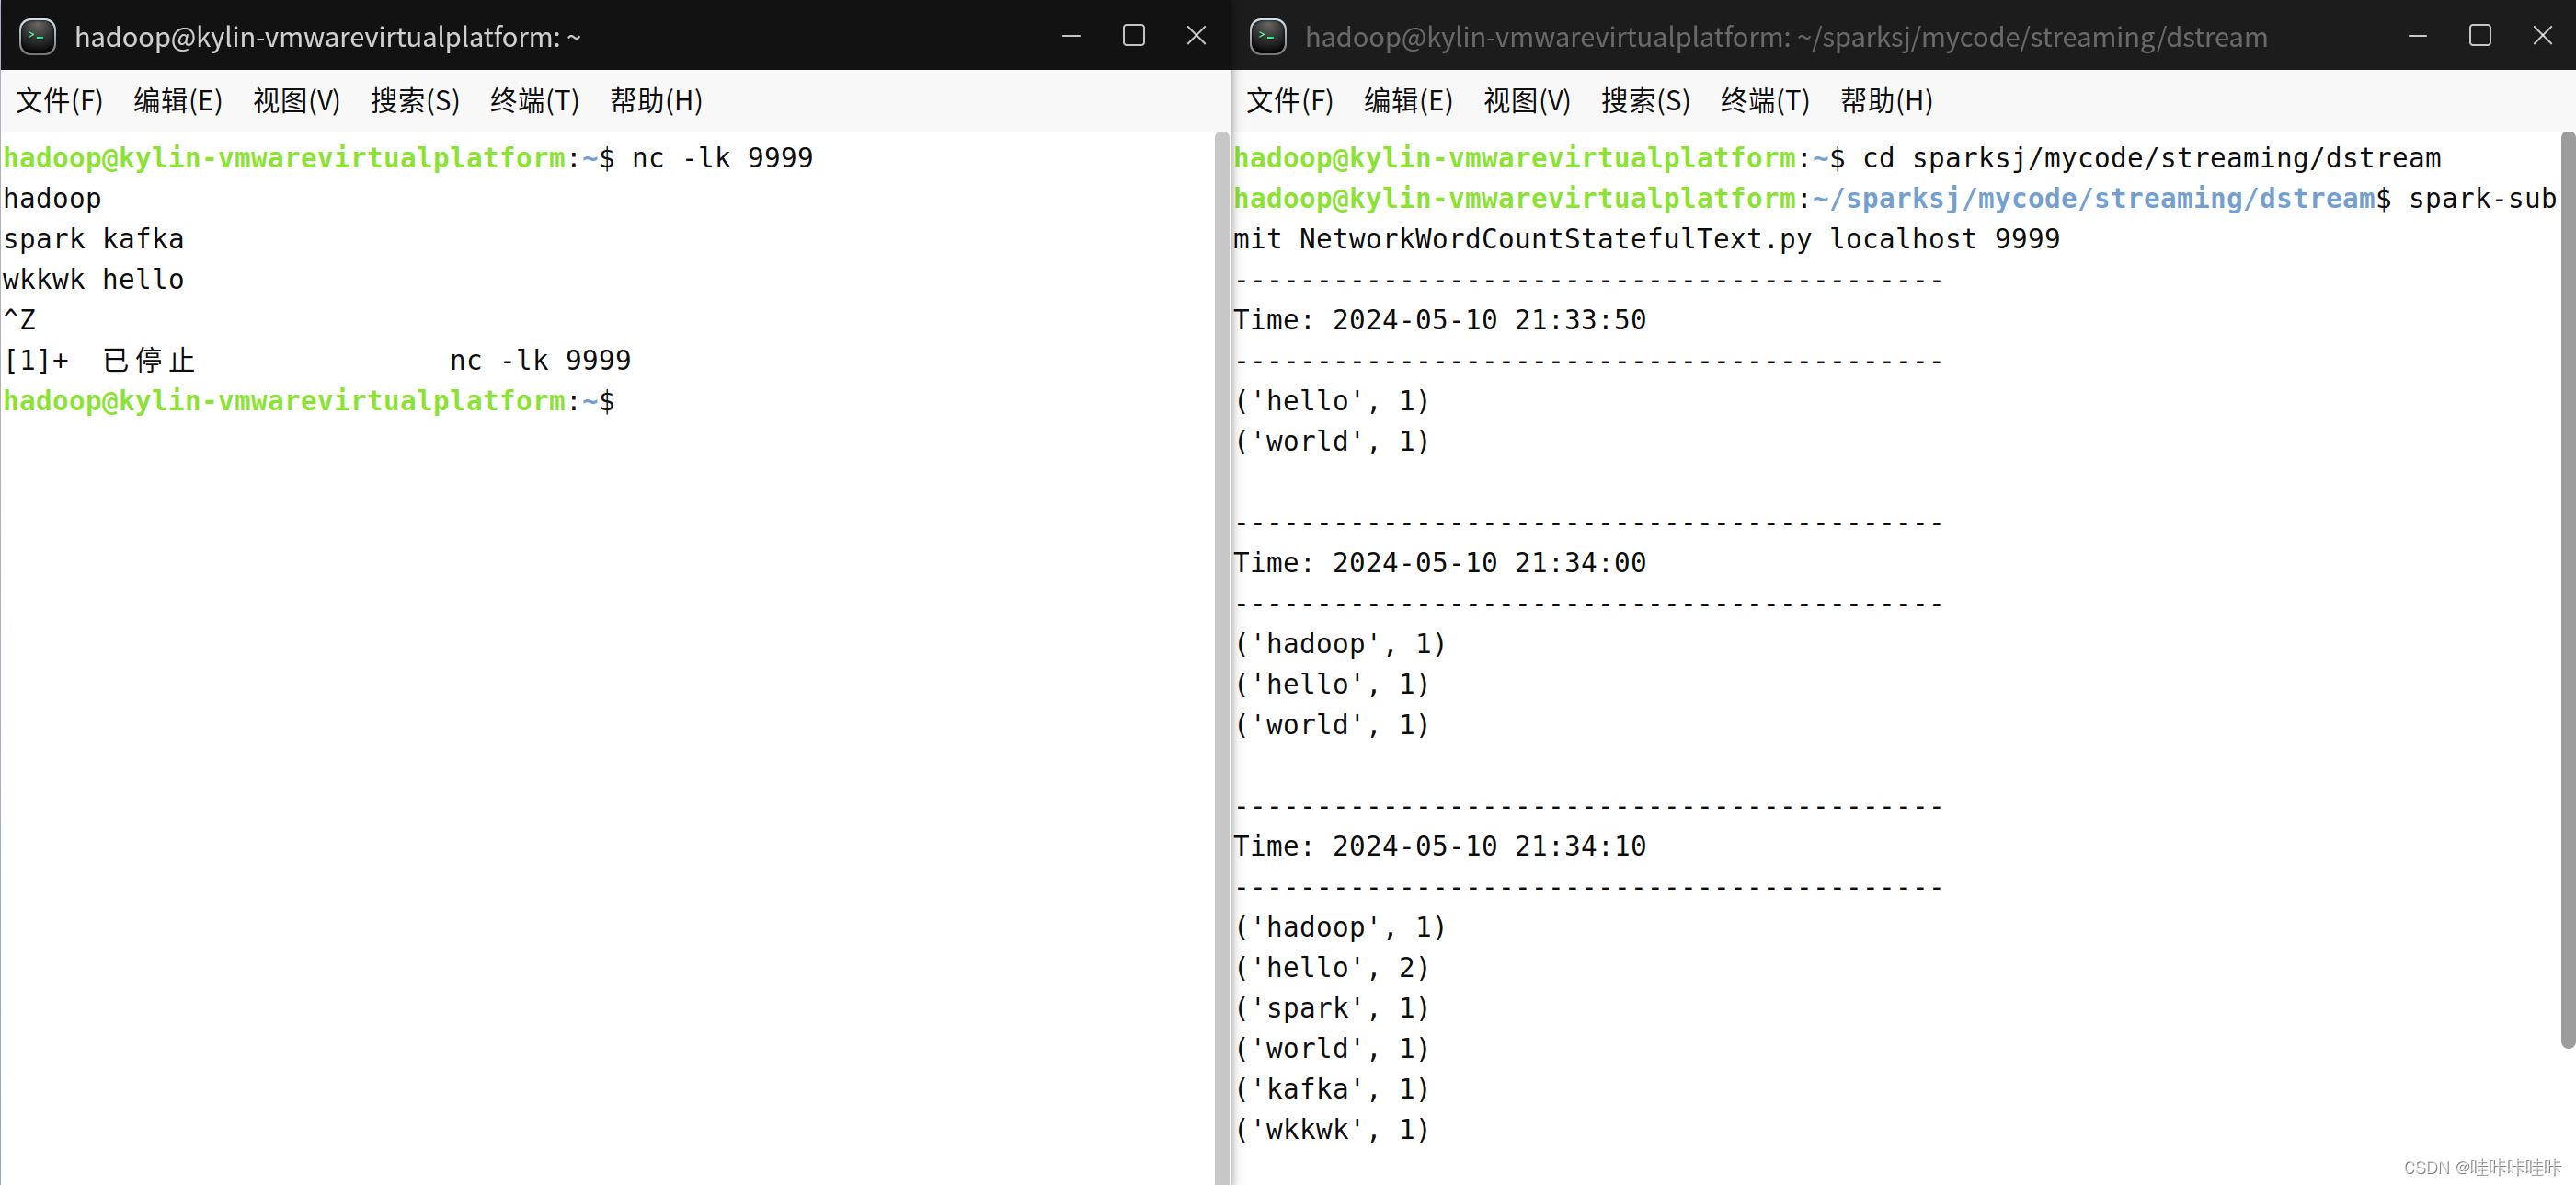Open 终端(T) menu in left terminal

534,100
